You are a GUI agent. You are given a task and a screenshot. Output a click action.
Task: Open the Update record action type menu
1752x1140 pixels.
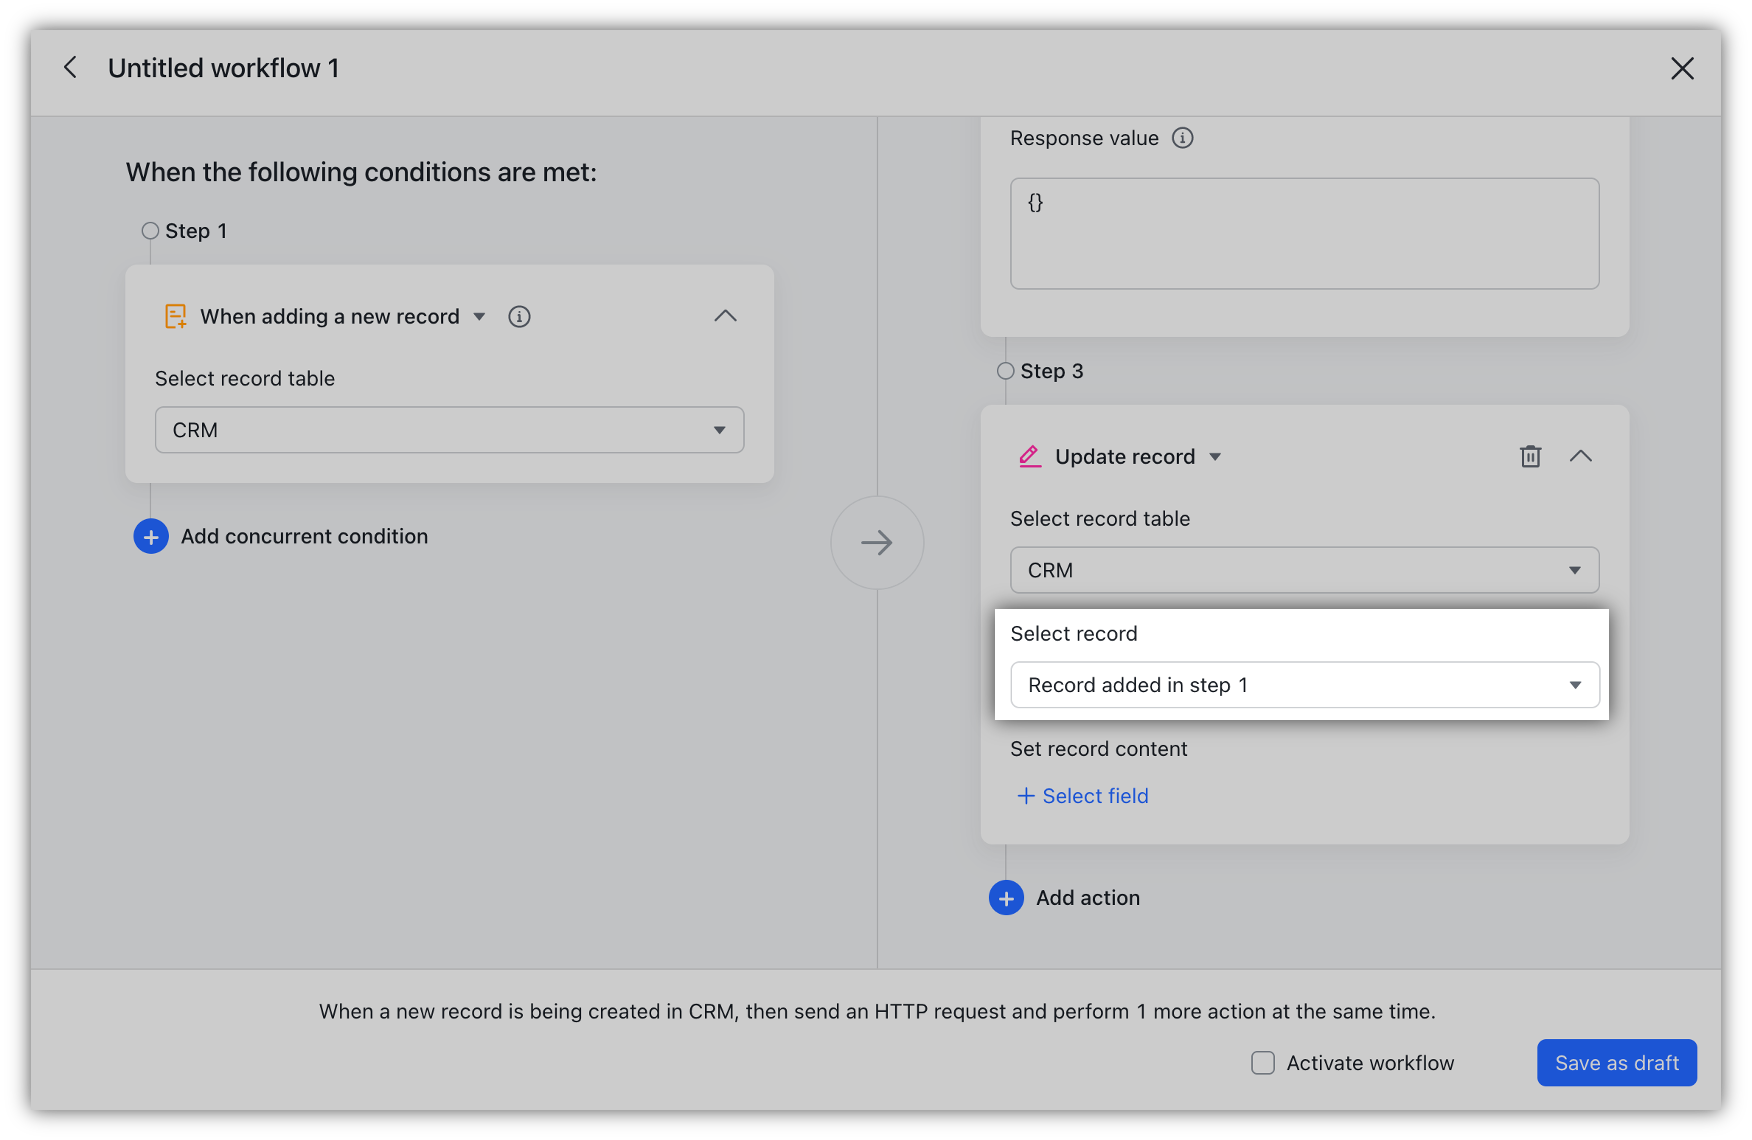pyautogui.click(x=1215, y=456)
